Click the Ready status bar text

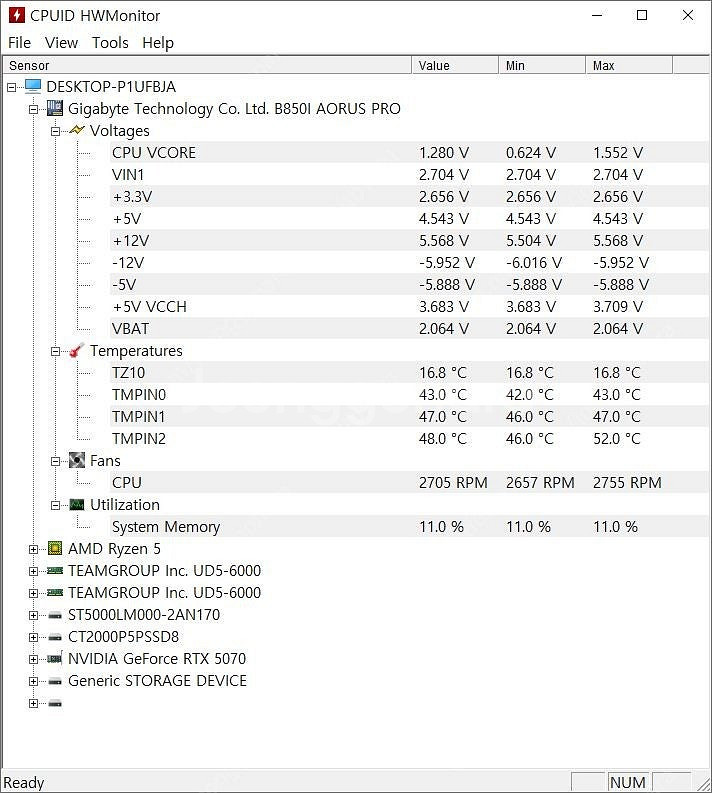24,783
